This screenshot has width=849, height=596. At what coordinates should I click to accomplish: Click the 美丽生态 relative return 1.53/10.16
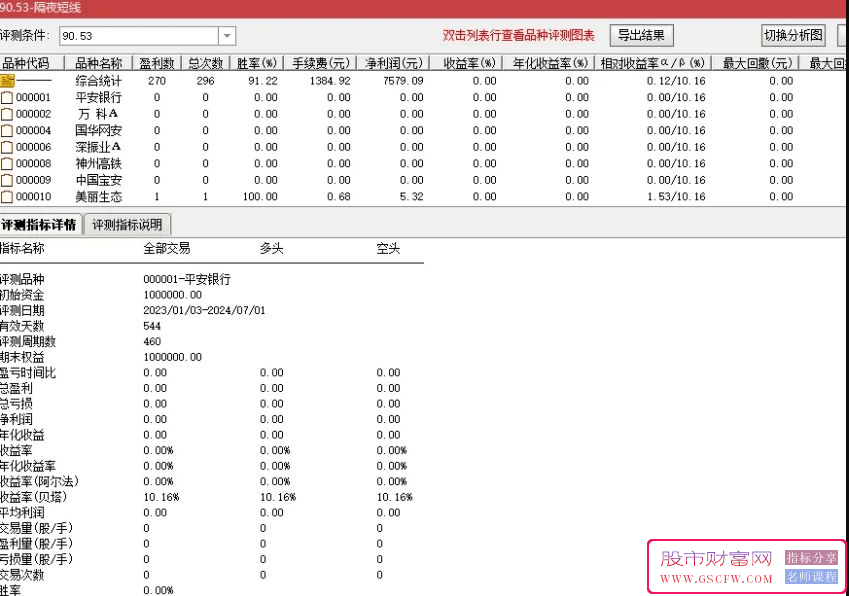point(676,197)
